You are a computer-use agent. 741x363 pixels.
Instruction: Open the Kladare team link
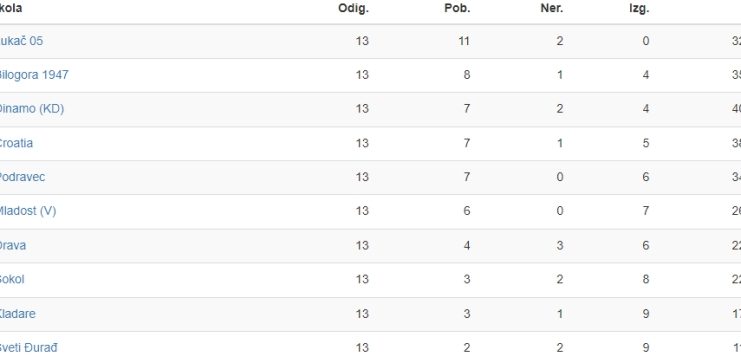coord(17,314)
